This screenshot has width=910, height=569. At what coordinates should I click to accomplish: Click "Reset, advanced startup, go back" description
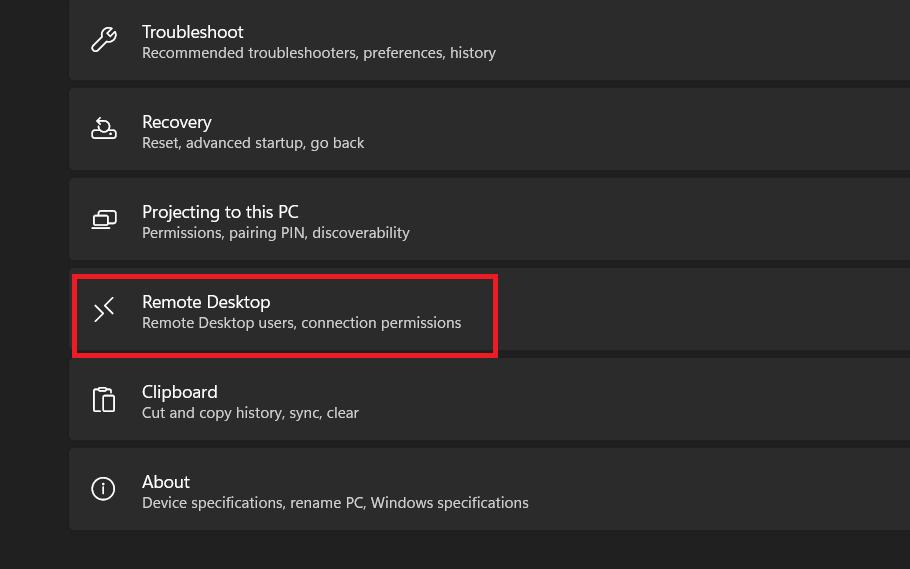(253, 143)
